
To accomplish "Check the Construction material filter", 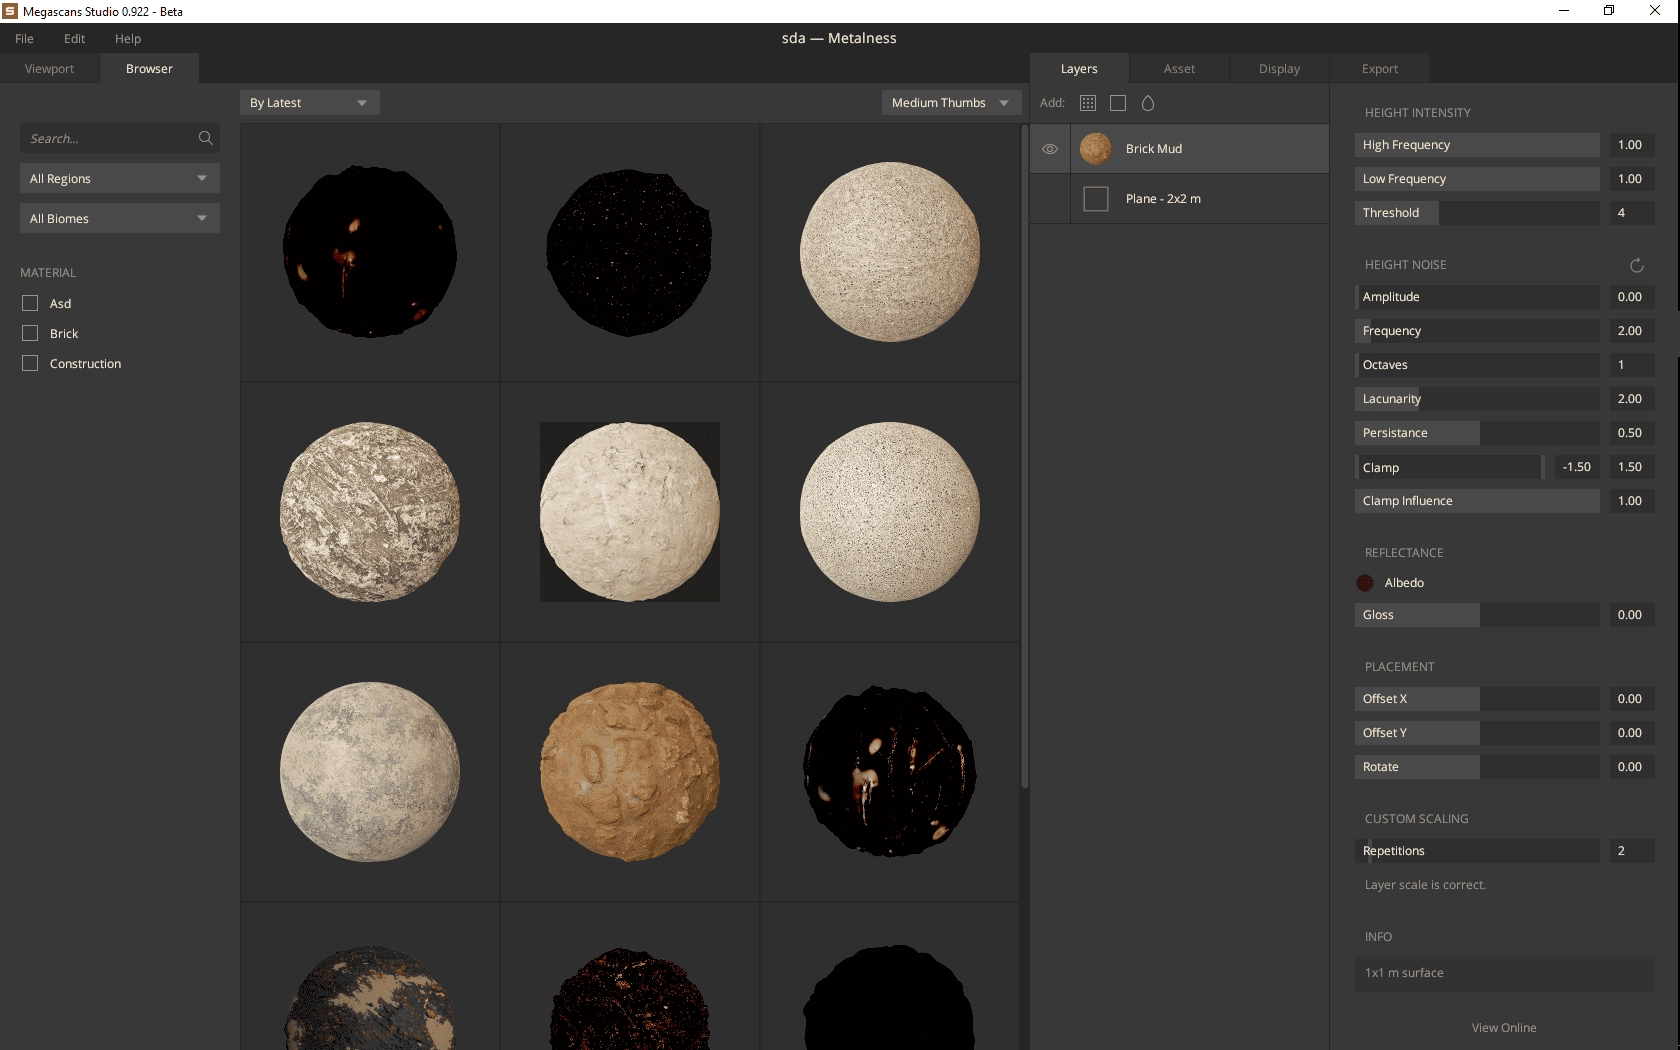I will click(30, 363).
